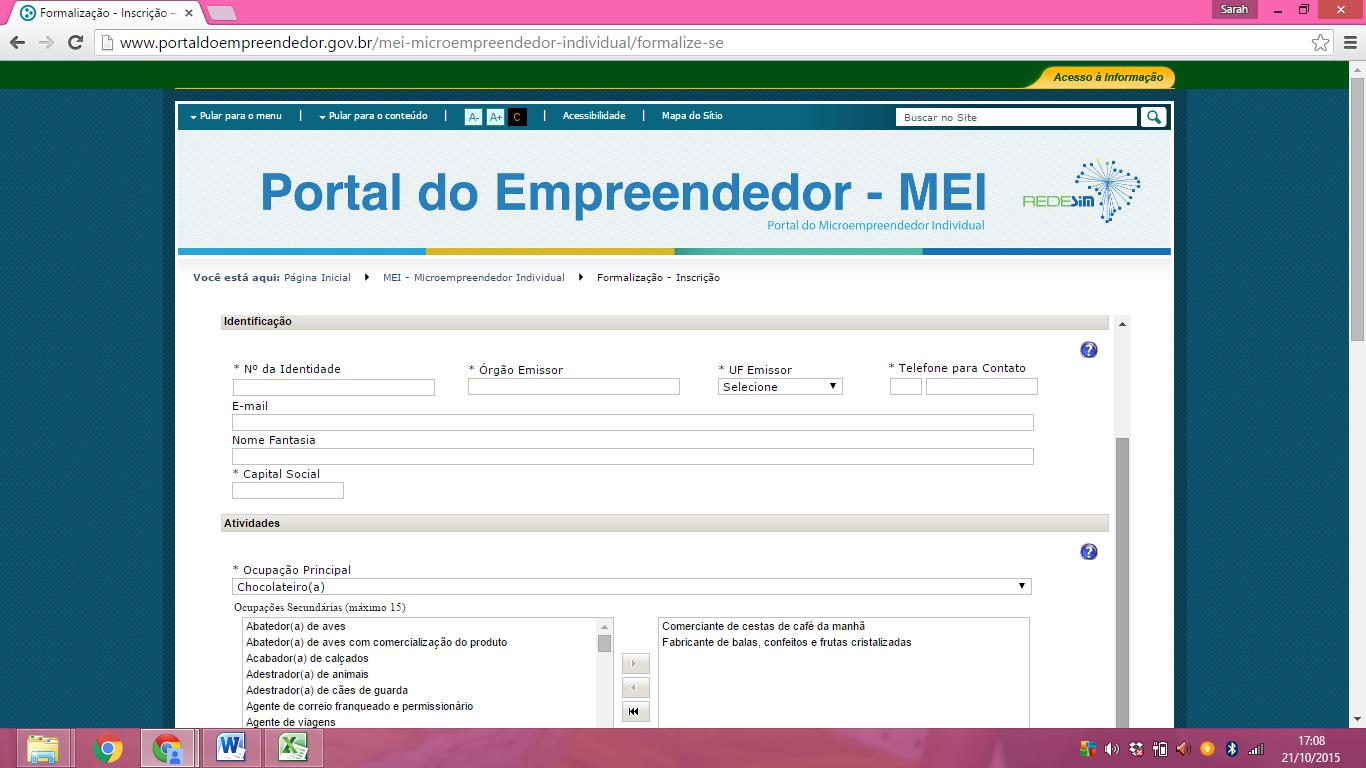Click the Nome Fantasia input field
Screen dimensions: 1366x768
[x=633, y=457]
